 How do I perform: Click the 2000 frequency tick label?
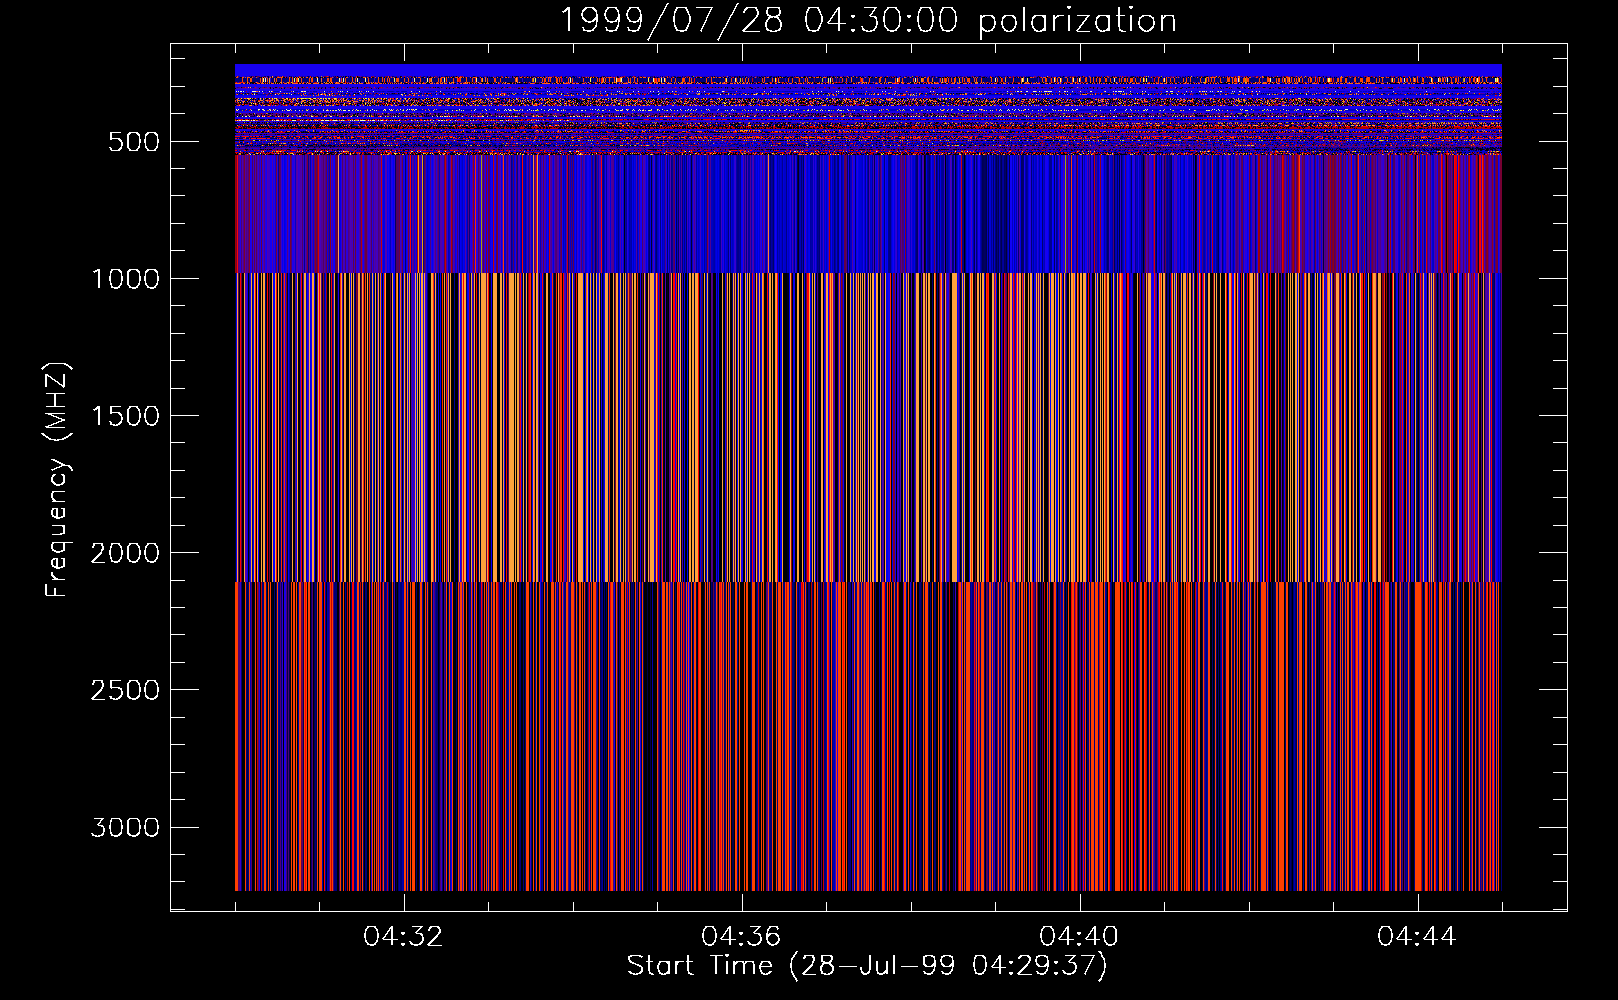(125, 553)
